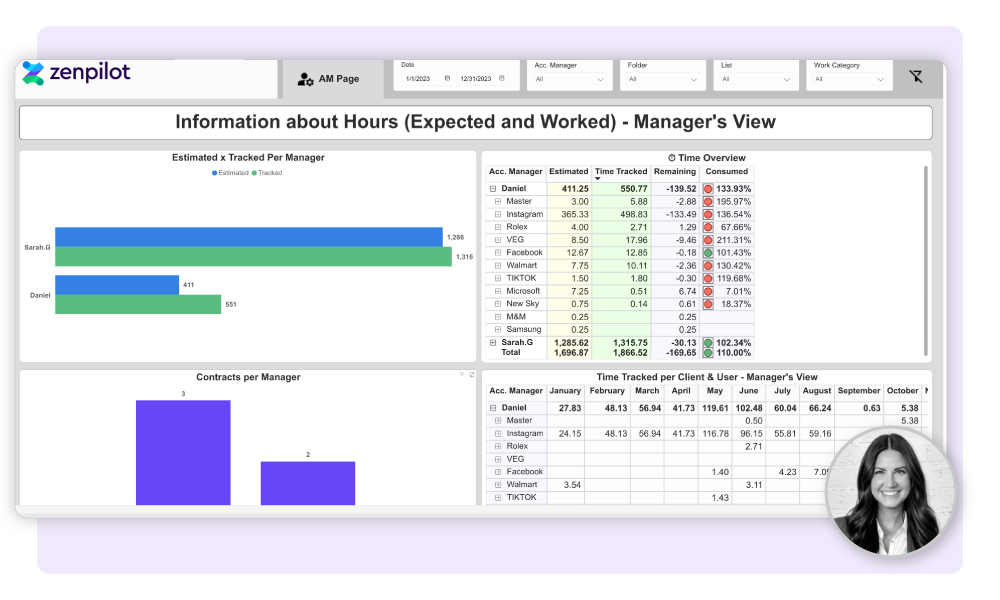Sort by Time Tracked column header
Viewport: 1000px width, 600px height.
tap(621, 172)
